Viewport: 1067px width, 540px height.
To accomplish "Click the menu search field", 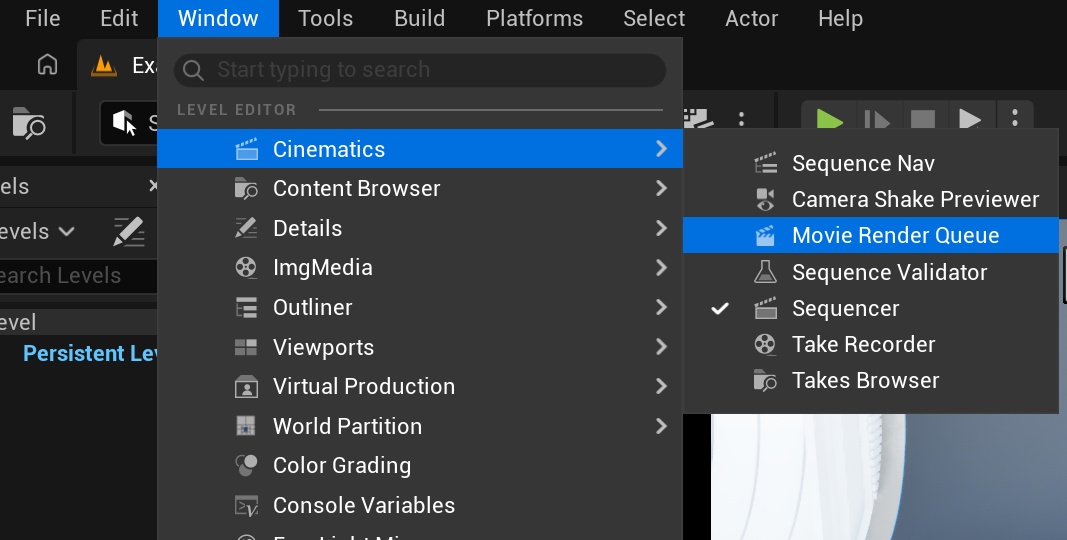I will [x=420, y=70].
